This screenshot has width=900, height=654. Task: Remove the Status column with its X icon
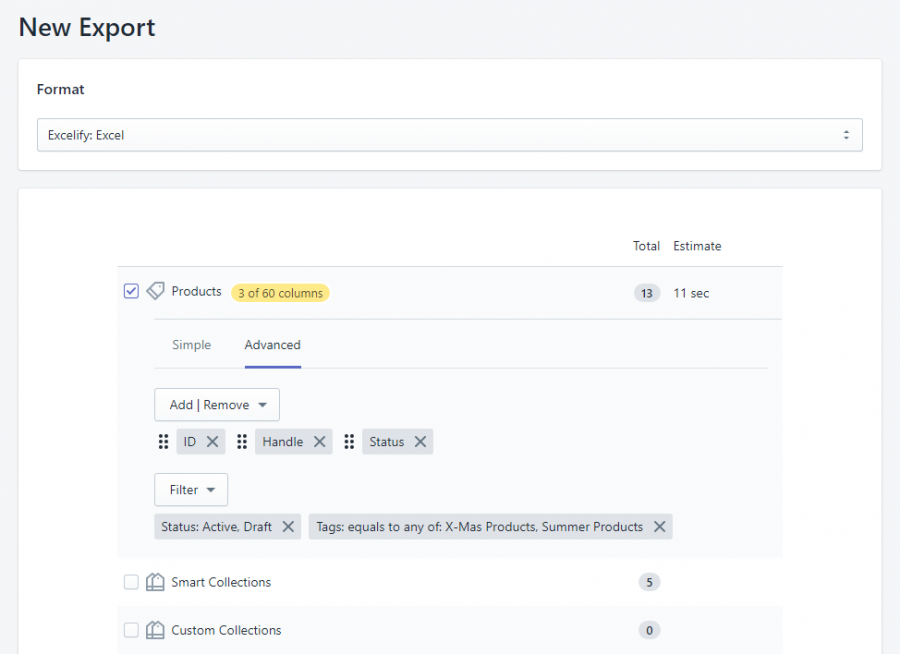click(x=418, y=441)
